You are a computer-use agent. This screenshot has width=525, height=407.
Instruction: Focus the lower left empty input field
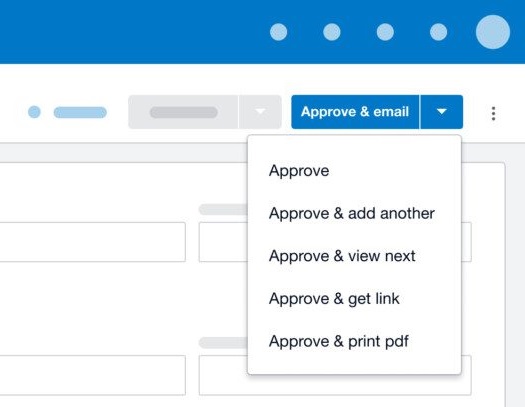coord(92,375)
